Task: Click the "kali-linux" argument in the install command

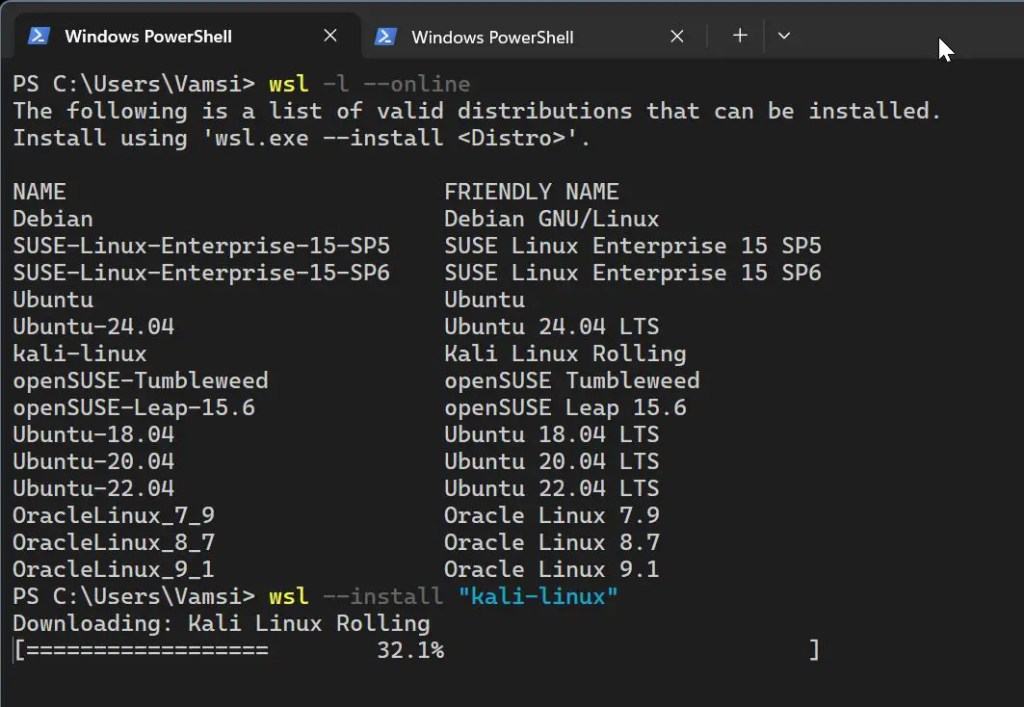Action: tap(538, 597)
